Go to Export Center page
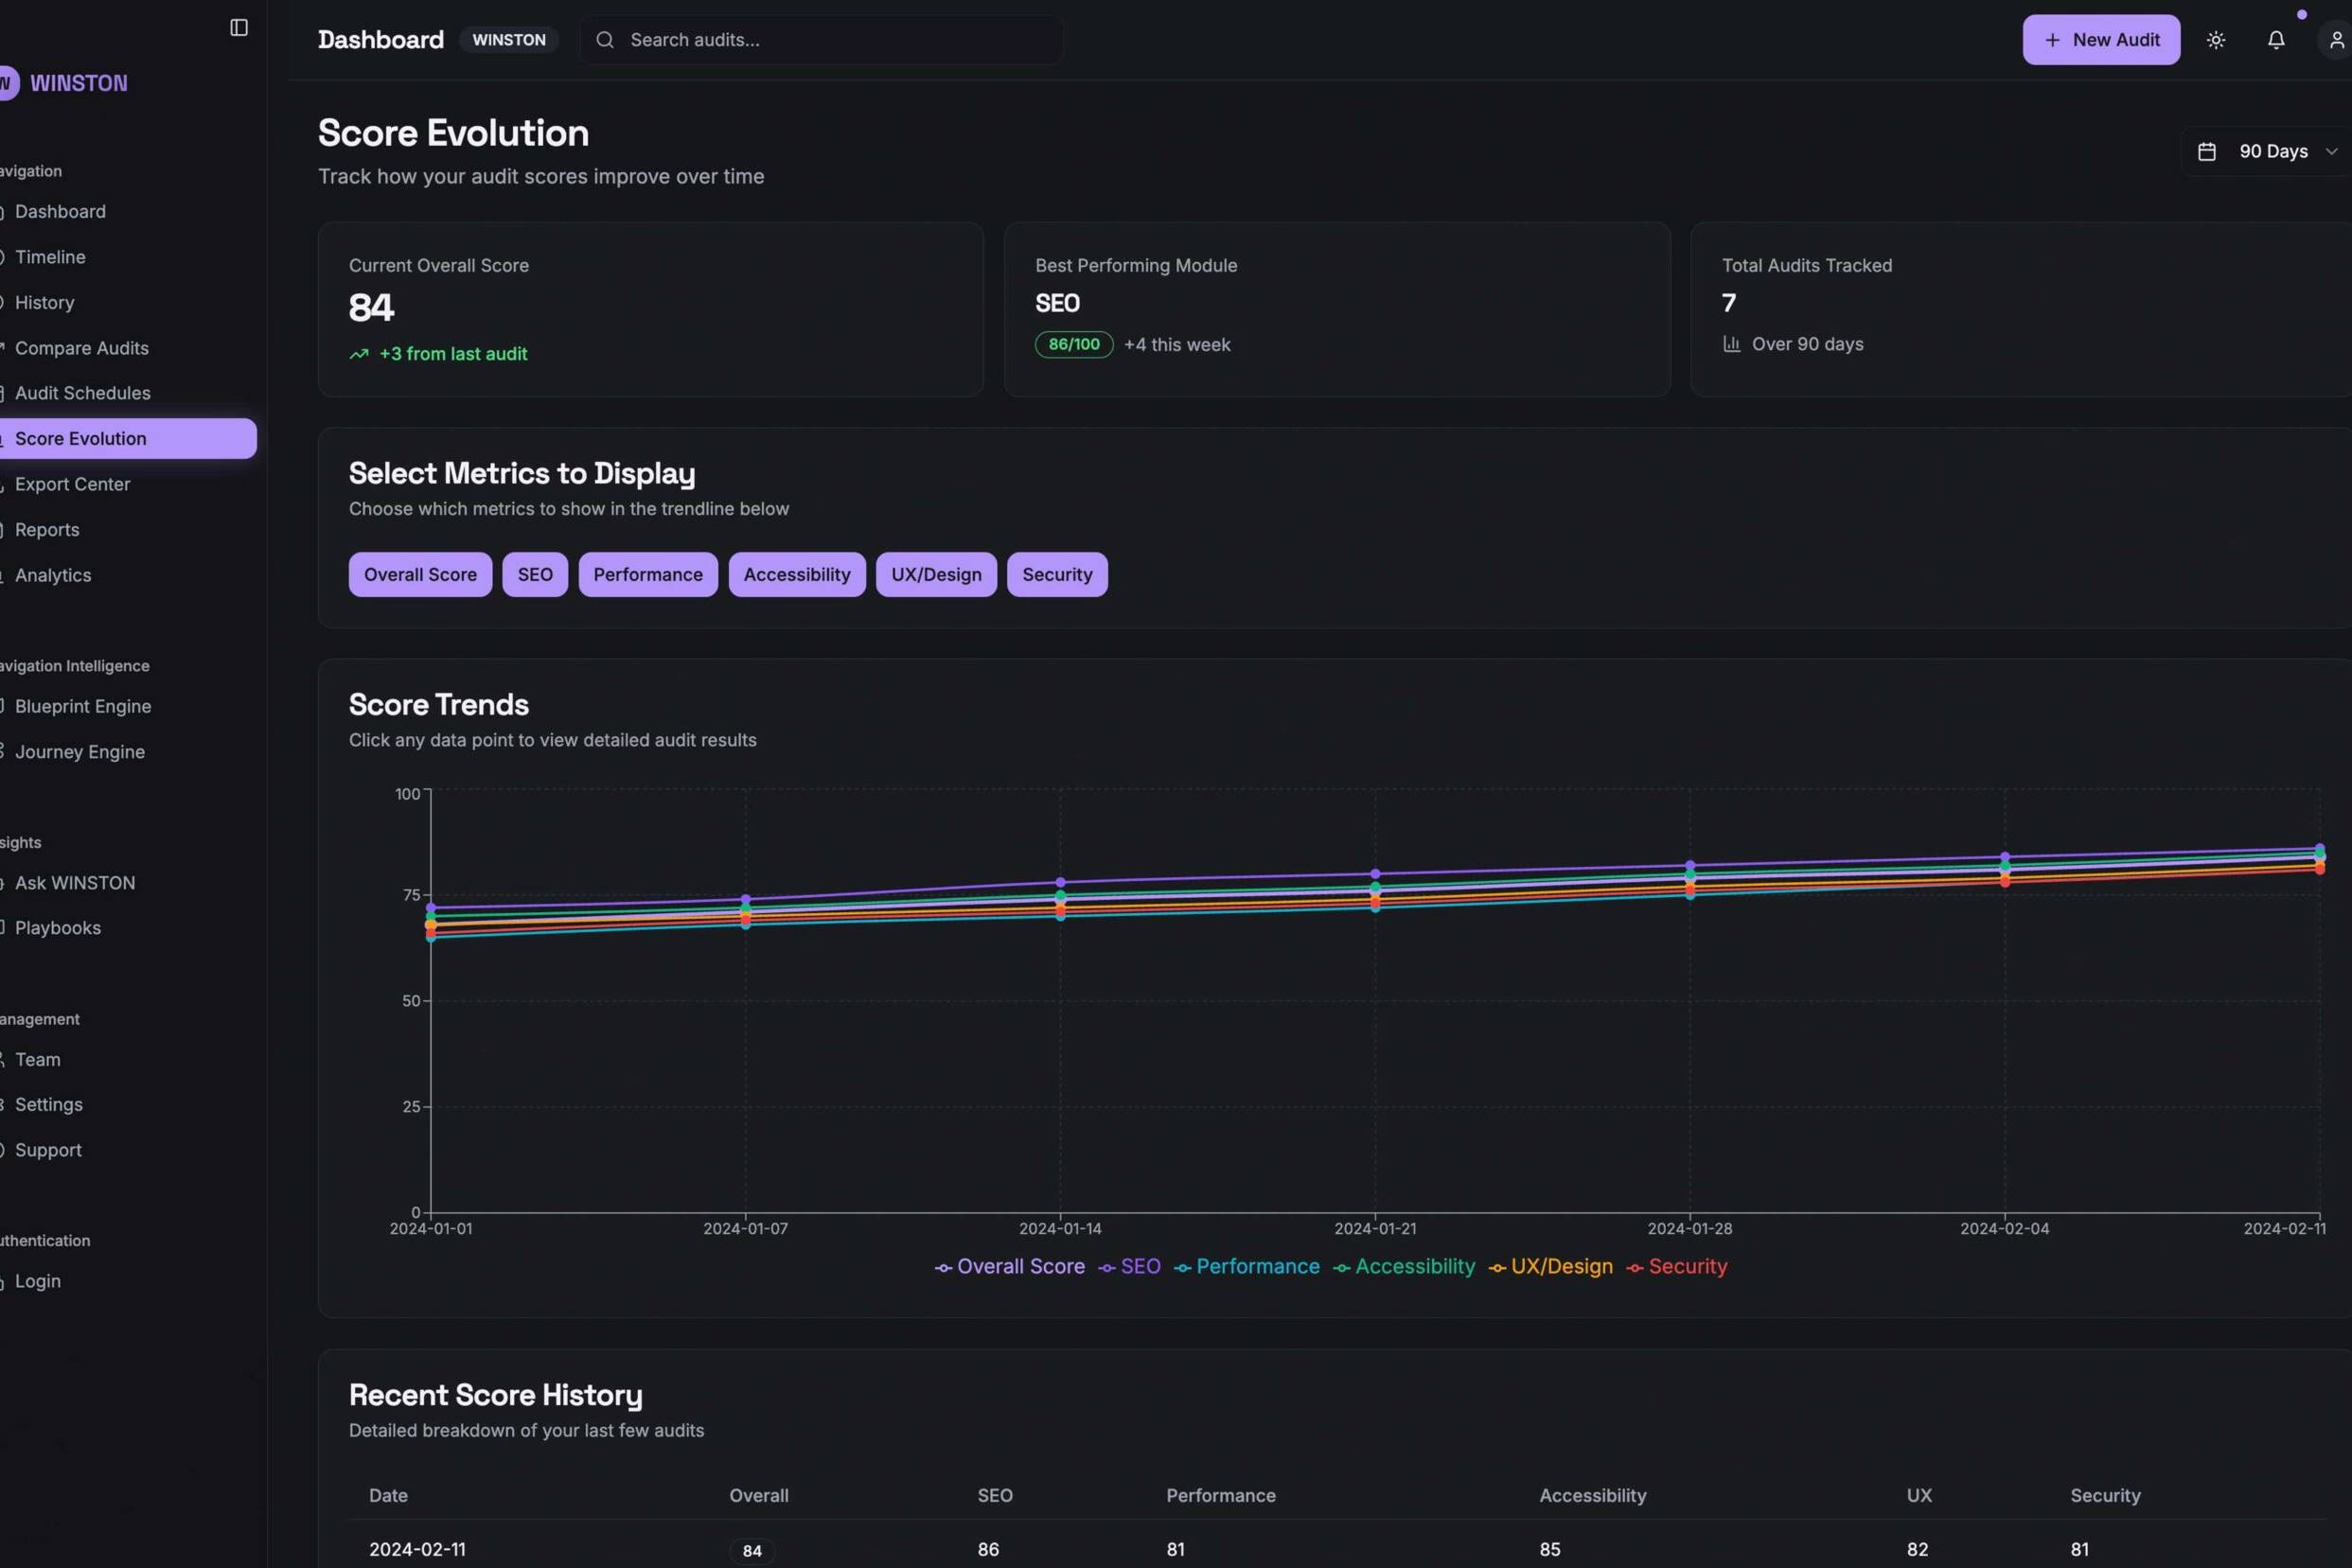 pyautogui.click(x=72, y=484)
